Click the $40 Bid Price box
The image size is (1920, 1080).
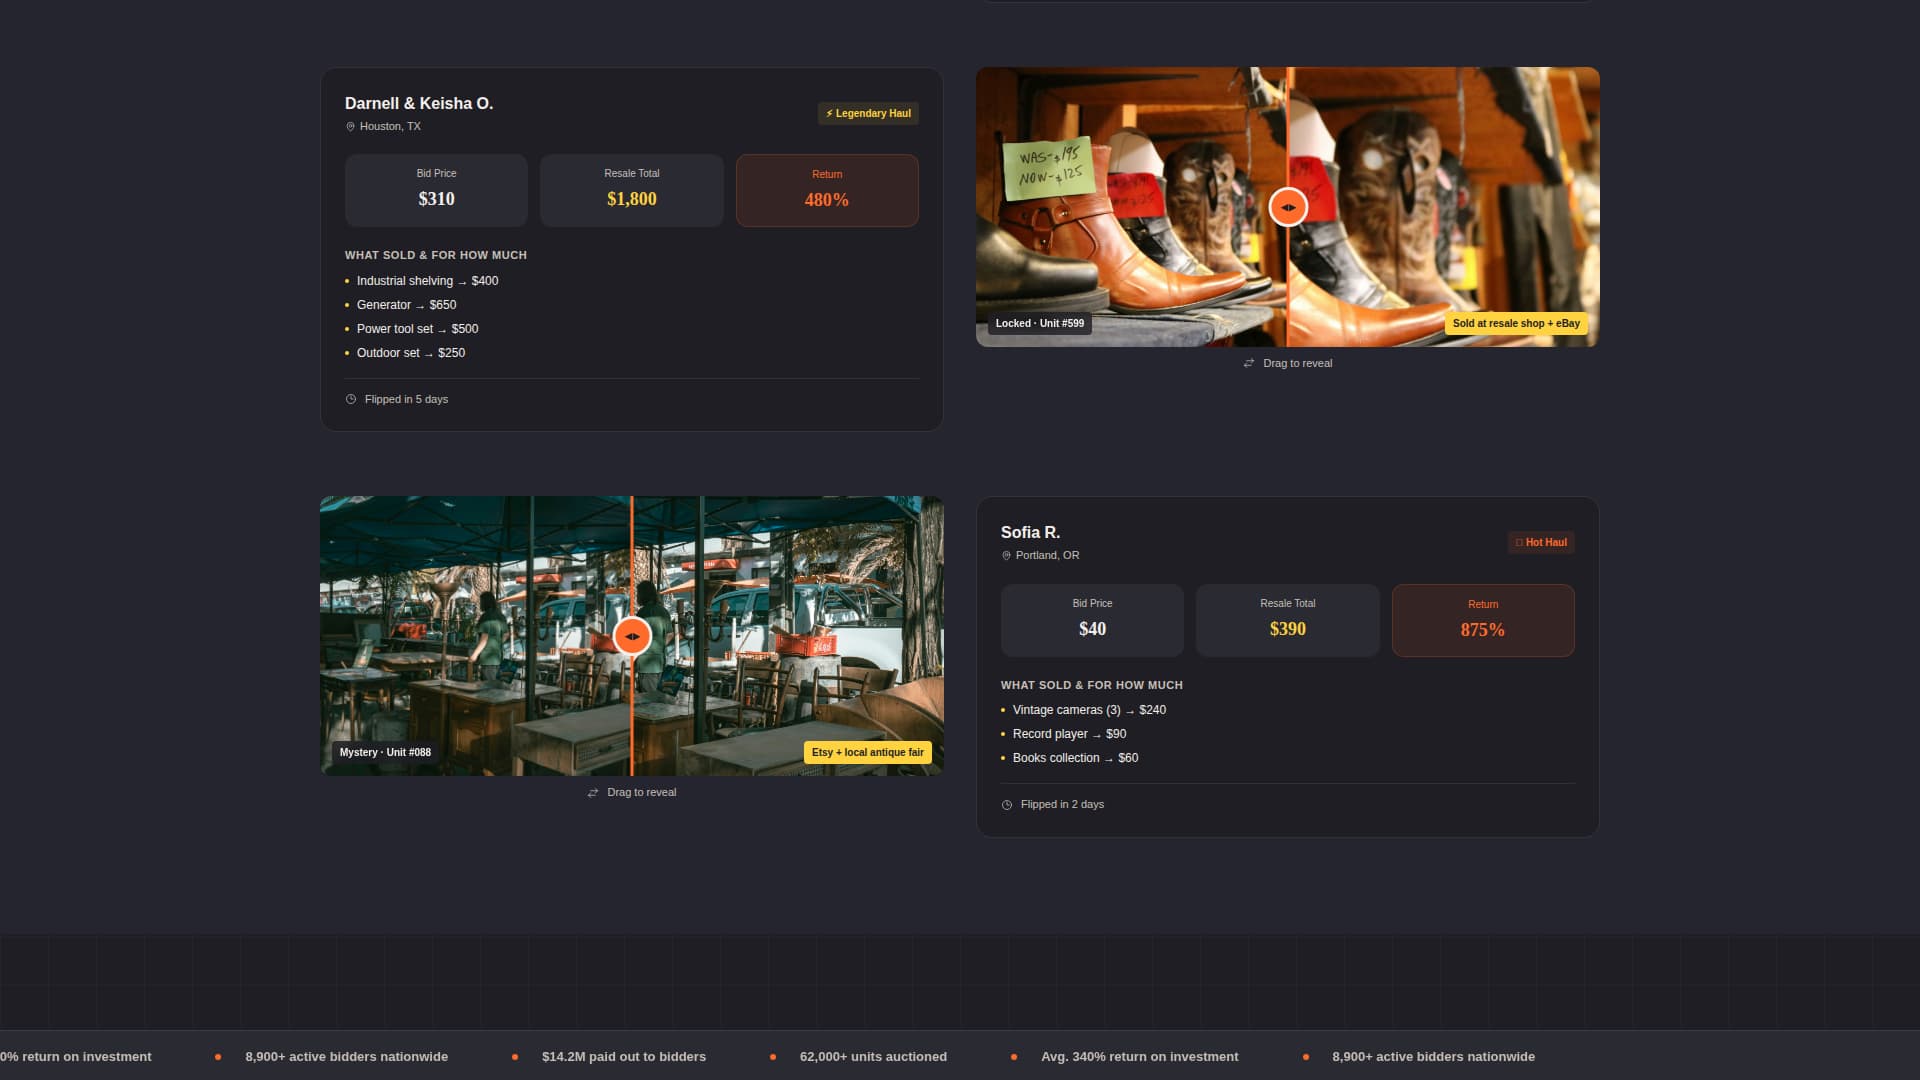click(1092, 620)
